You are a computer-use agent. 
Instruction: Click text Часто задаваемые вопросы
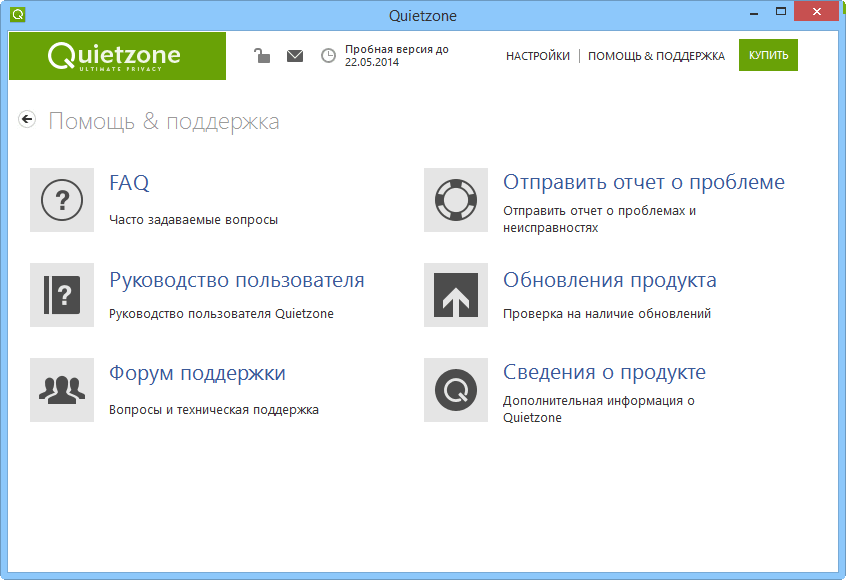(193, 220)
